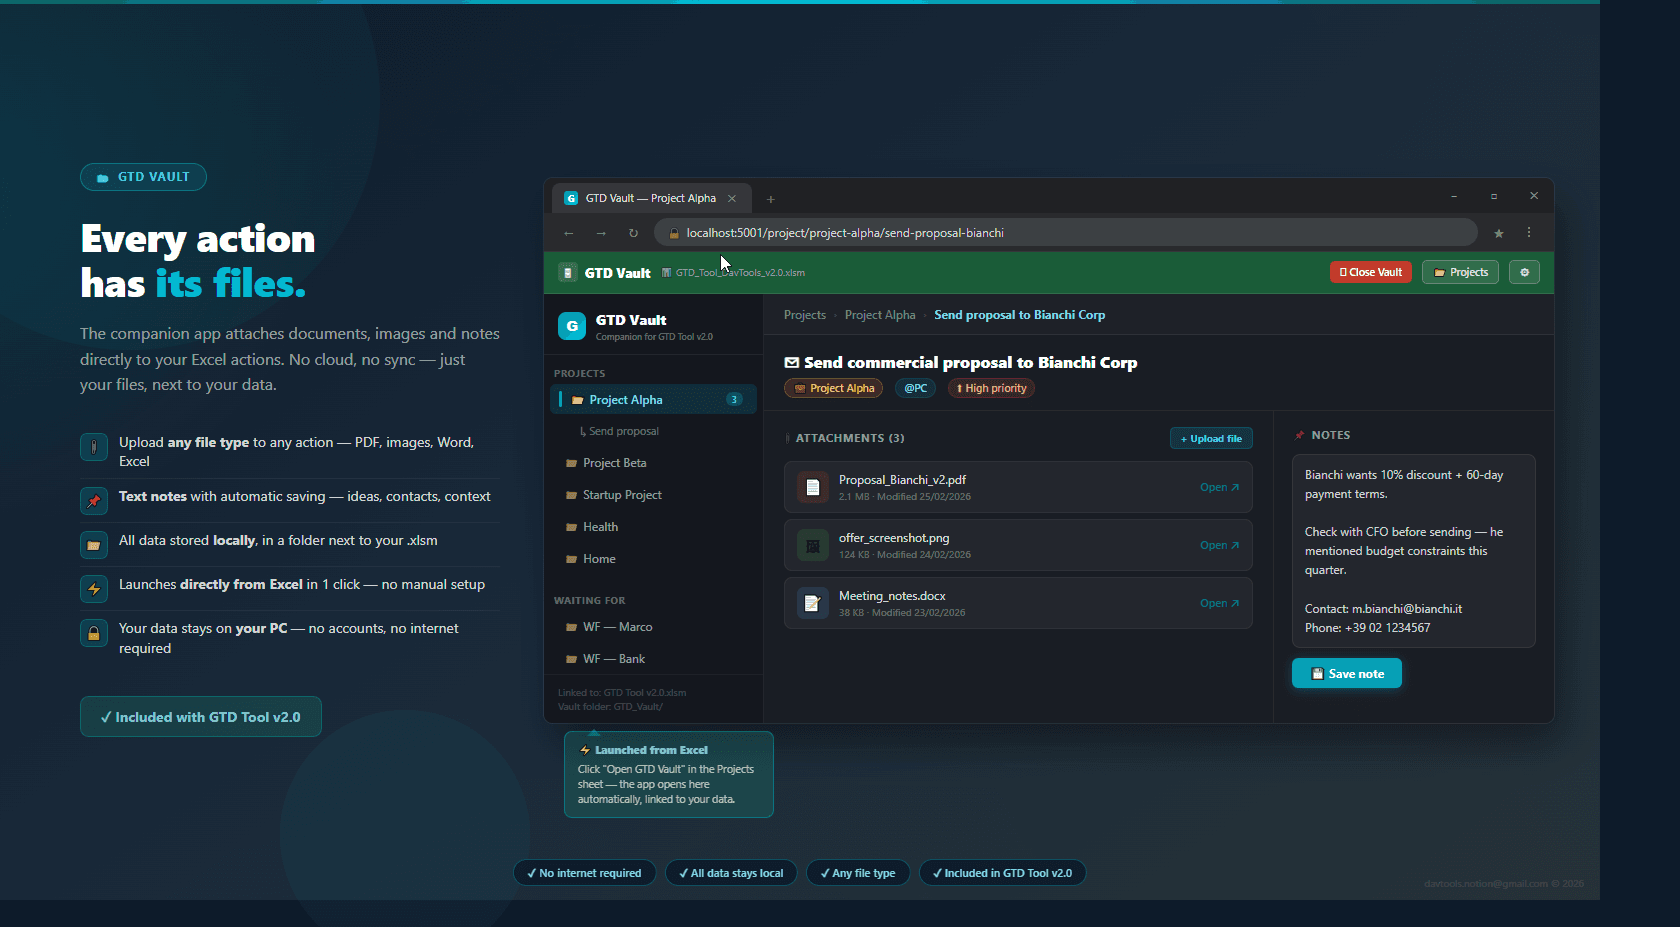This screenshot has height=927, width=1680.
Task: Switch to GTD Vault — Project Alpha tab
Action: pos(650,198)
